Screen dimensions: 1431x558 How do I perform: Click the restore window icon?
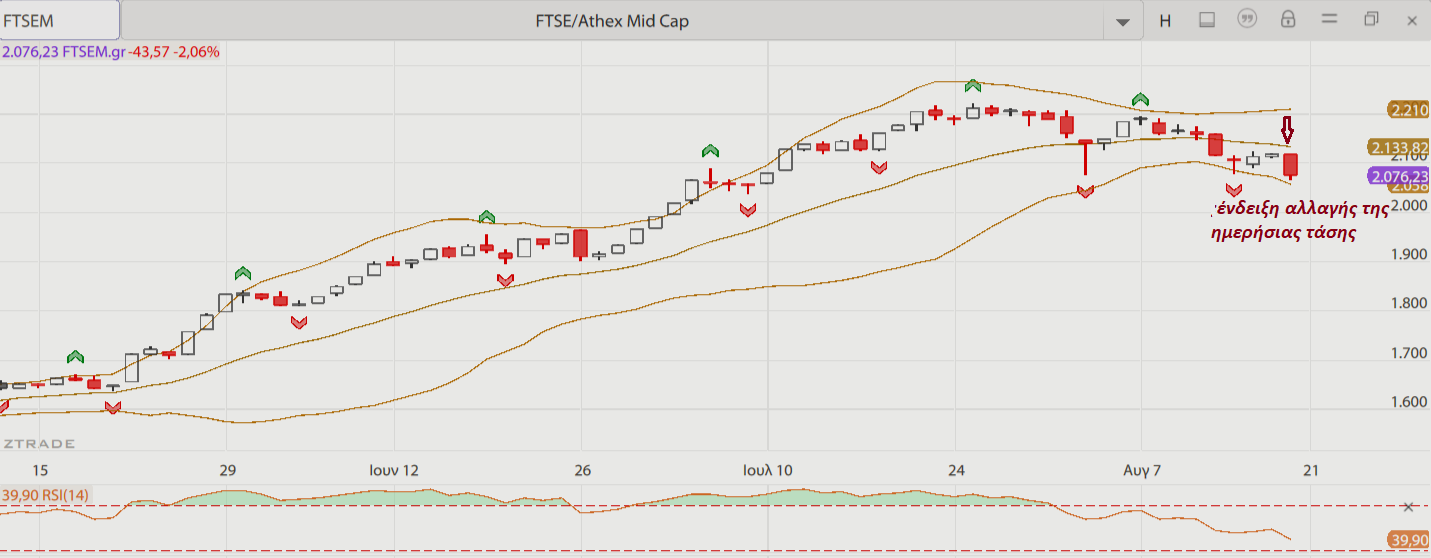pos(1371,19)
